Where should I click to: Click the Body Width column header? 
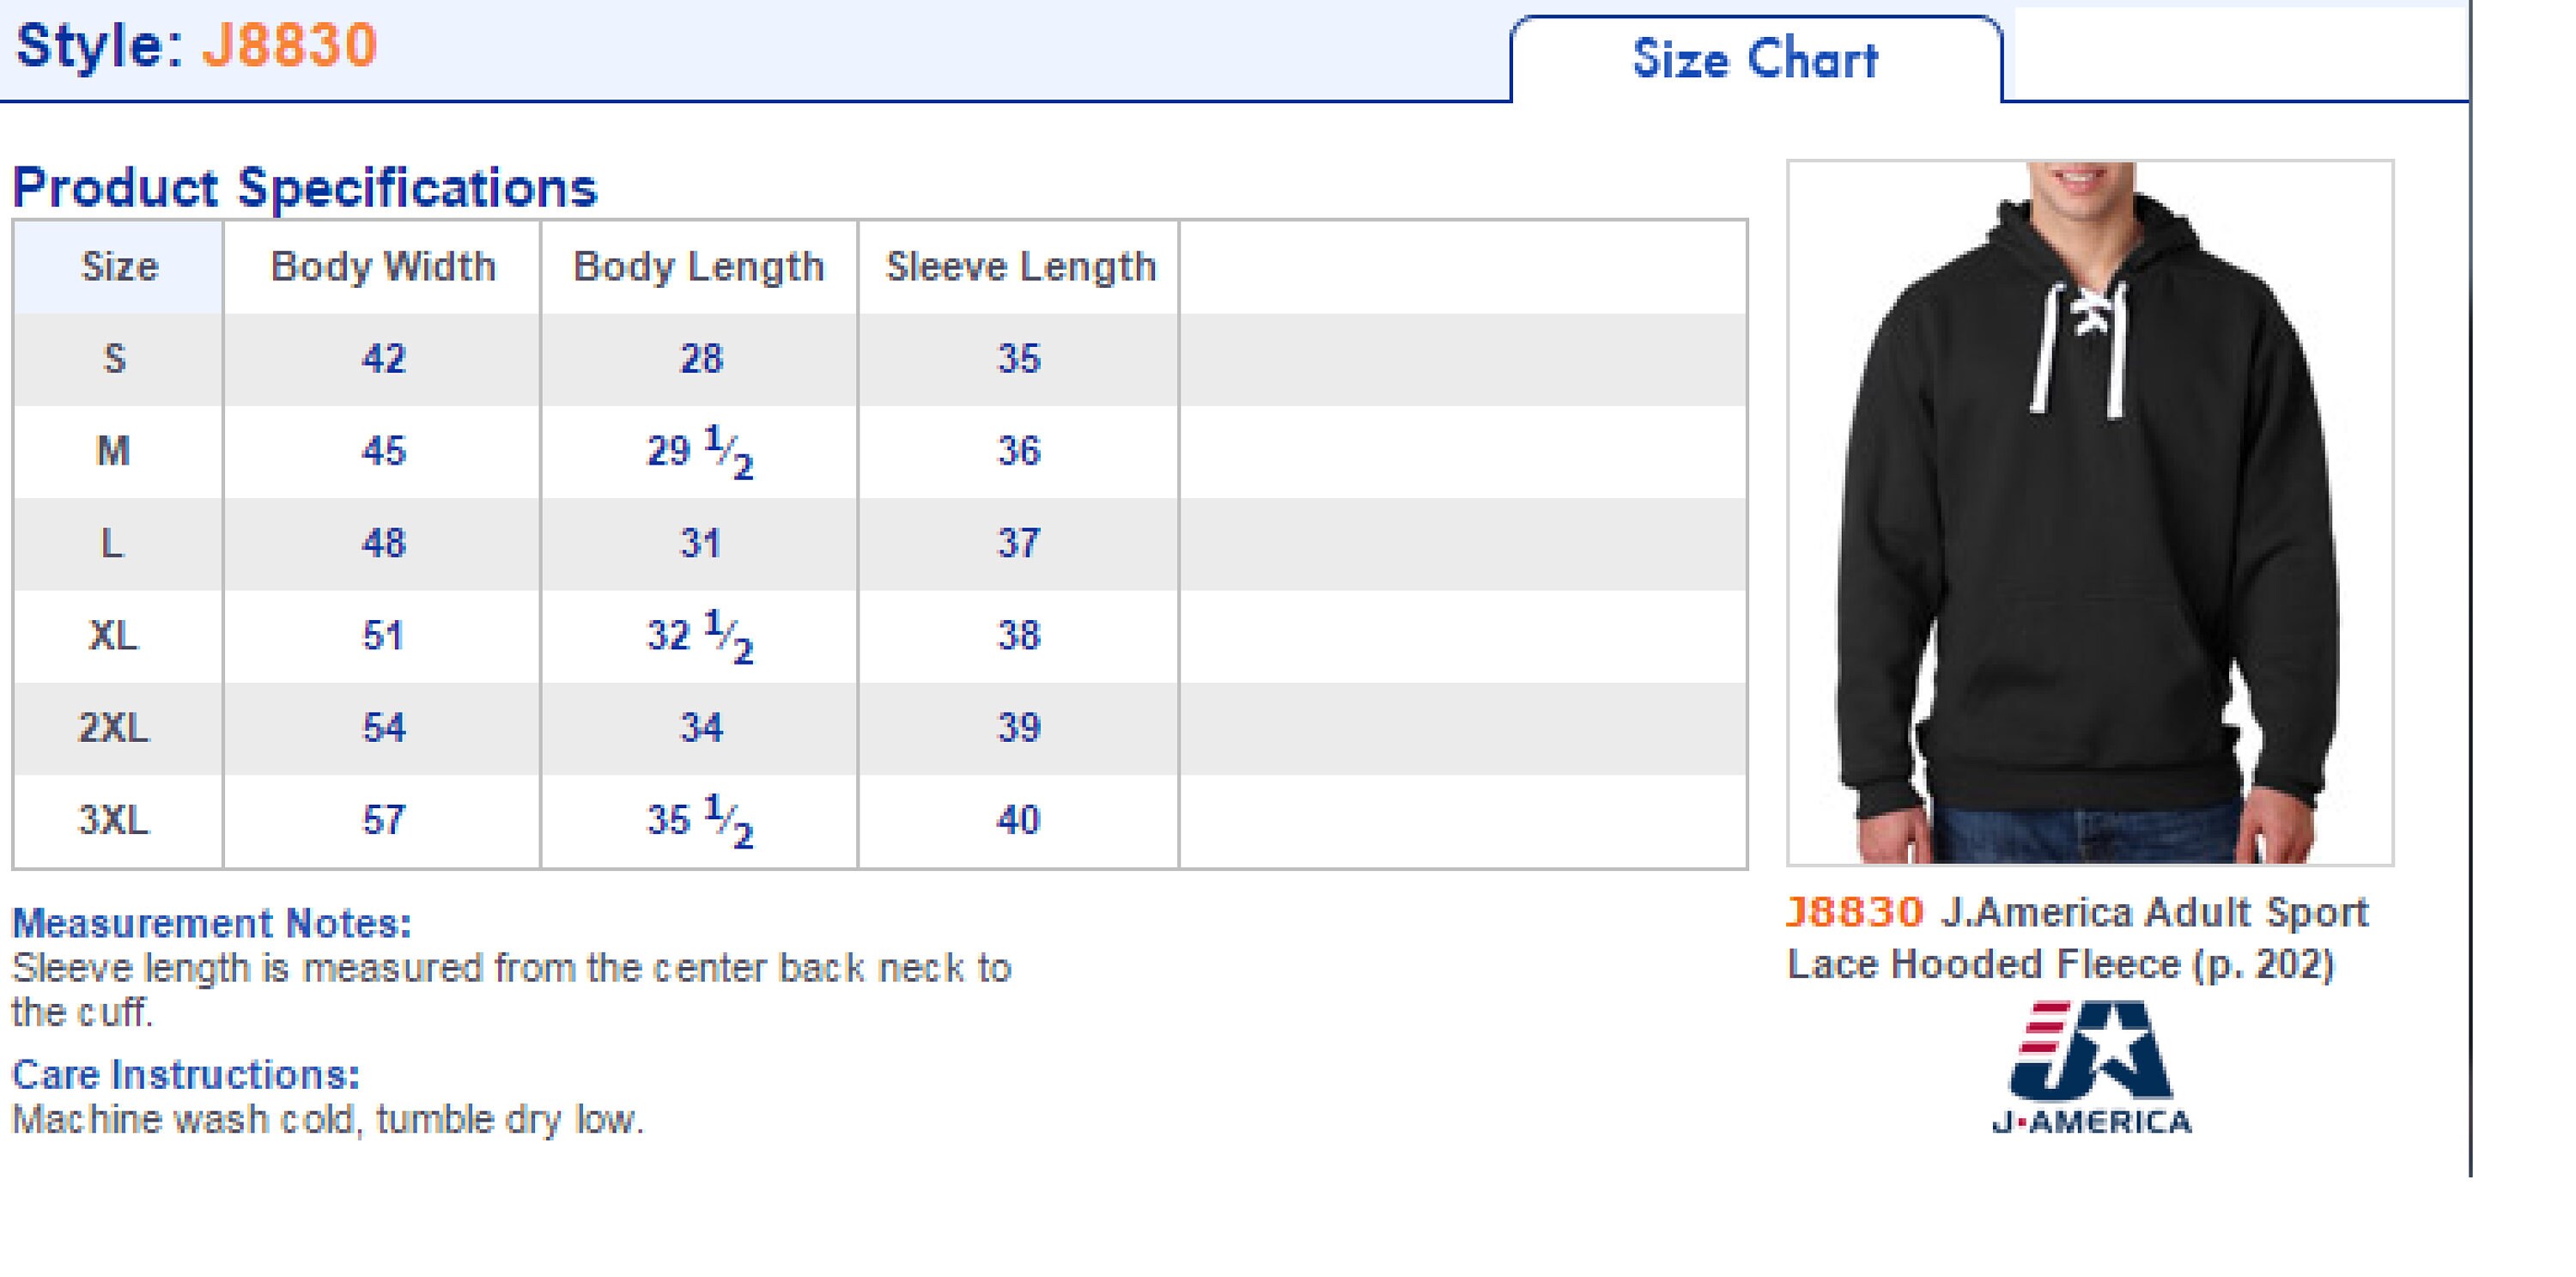383,267
